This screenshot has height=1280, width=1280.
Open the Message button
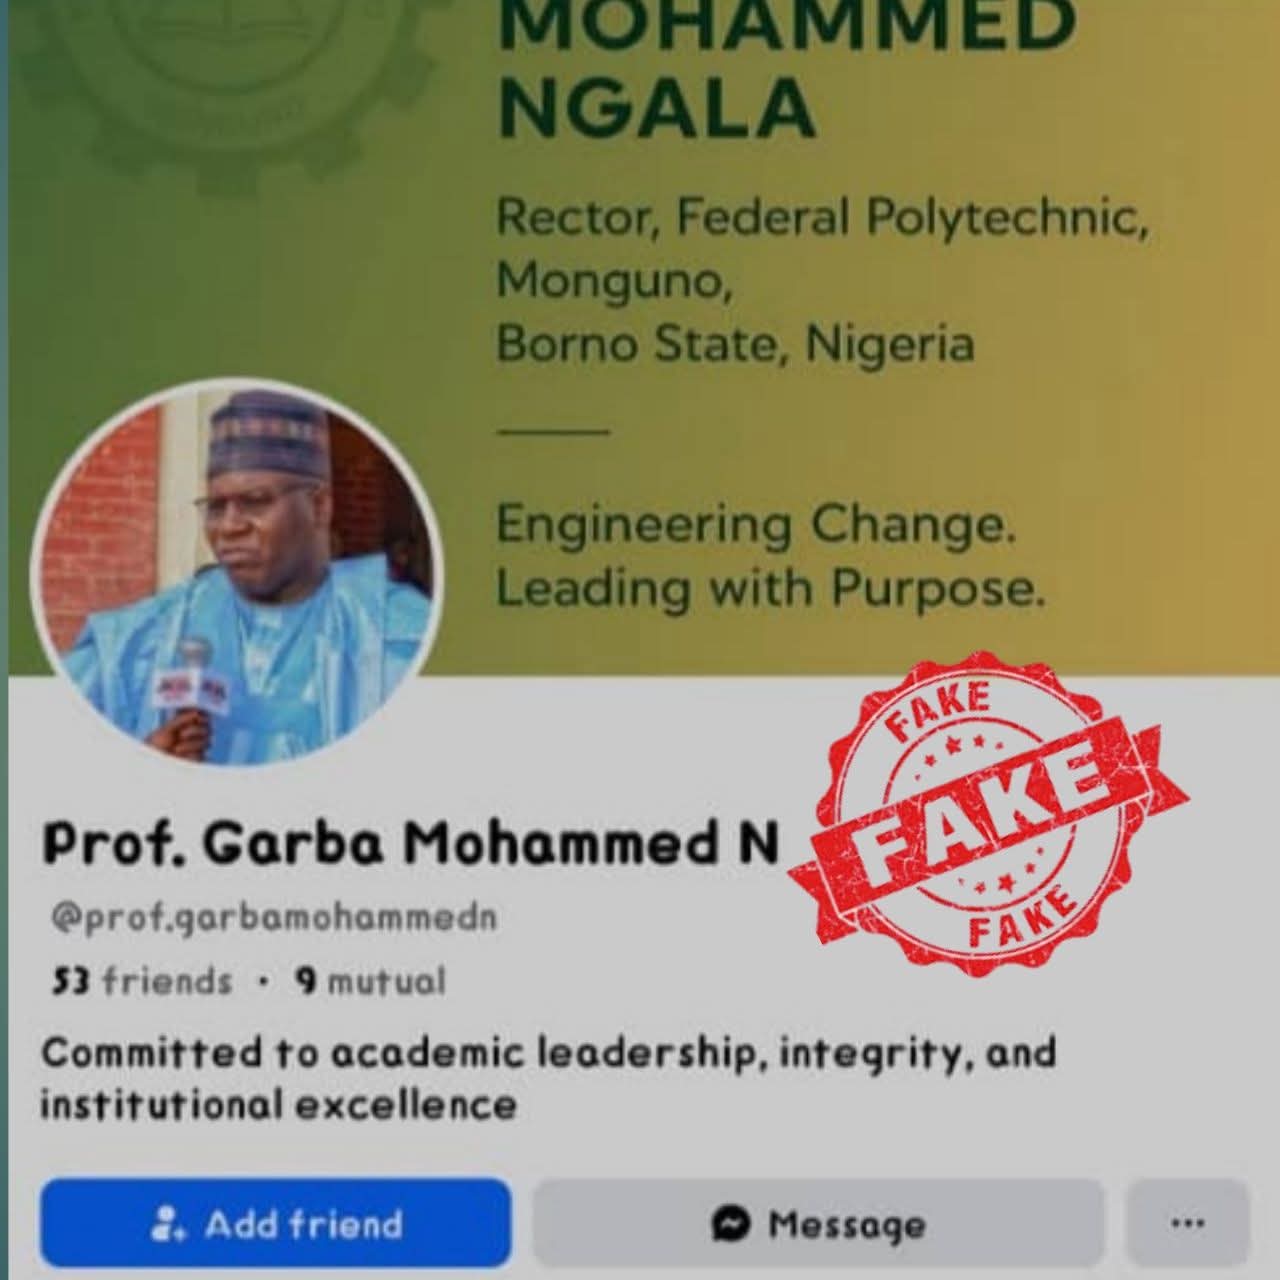pyautogui.click(x=818, y=1223)
